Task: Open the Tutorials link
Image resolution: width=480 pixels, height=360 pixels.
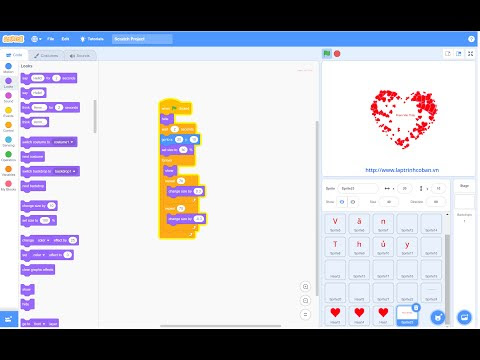Action: tap(92, 39)
